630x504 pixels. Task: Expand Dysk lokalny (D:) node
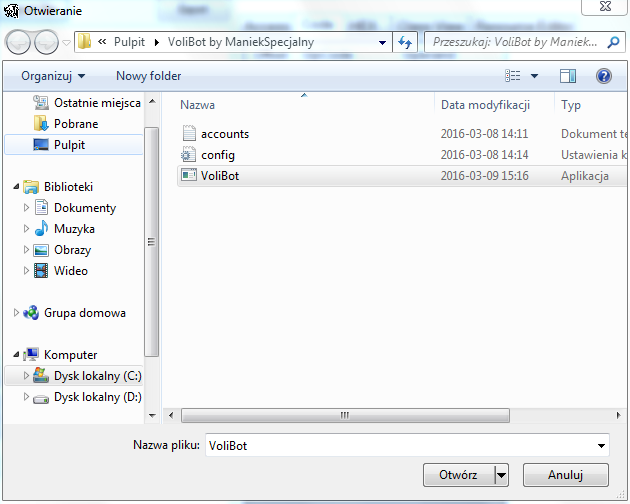(26, 397)
